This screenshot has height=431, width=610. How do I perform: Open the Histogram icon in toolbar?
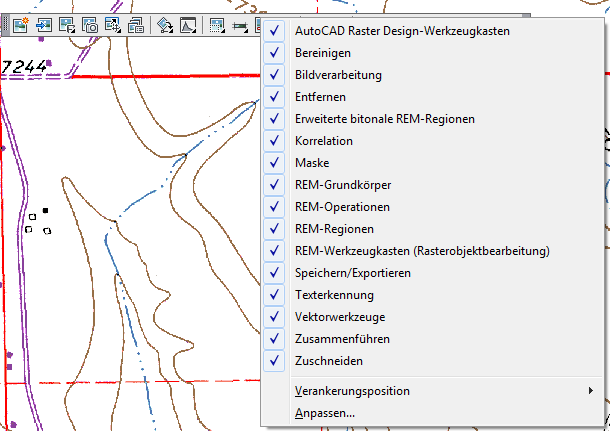188,26
